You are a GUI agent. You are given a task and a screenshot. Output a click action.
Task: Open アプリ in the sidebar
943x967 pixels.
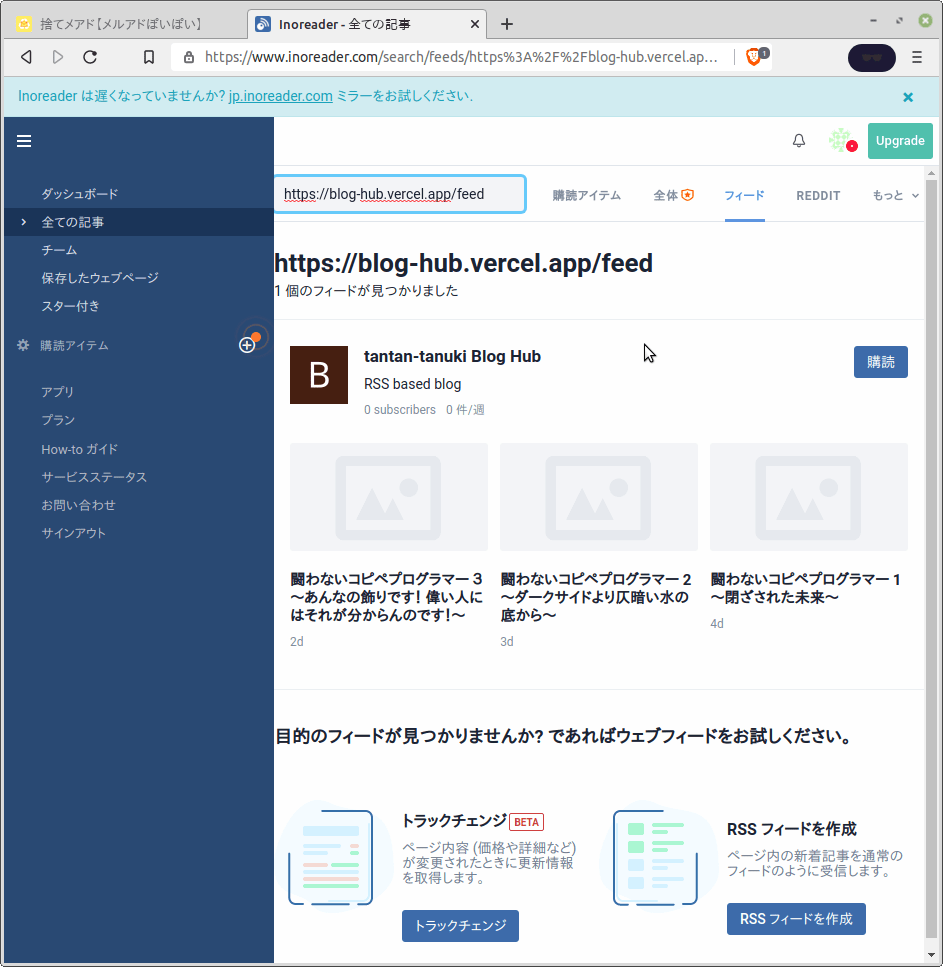pos(57,392)
